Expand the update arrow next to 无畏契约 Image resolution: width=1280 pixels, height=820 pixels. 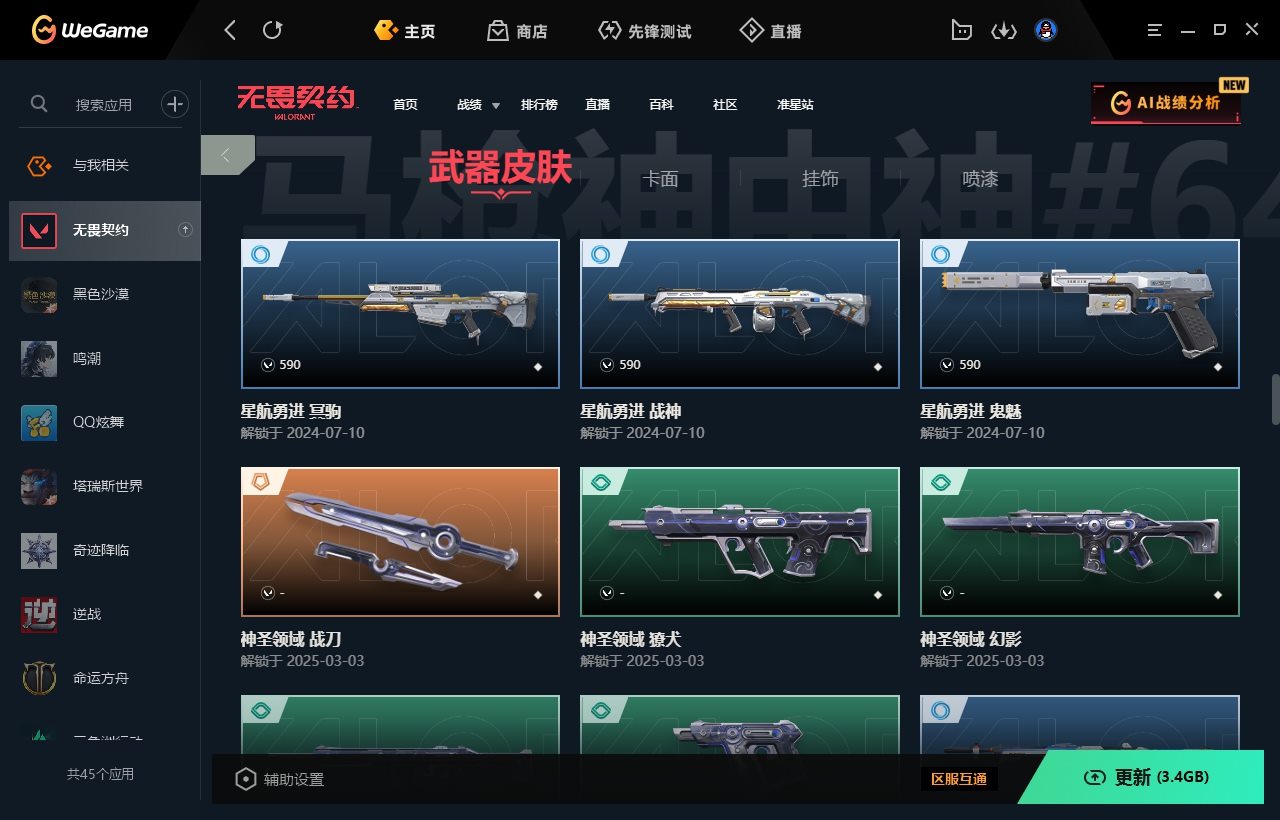coord(185,230)
